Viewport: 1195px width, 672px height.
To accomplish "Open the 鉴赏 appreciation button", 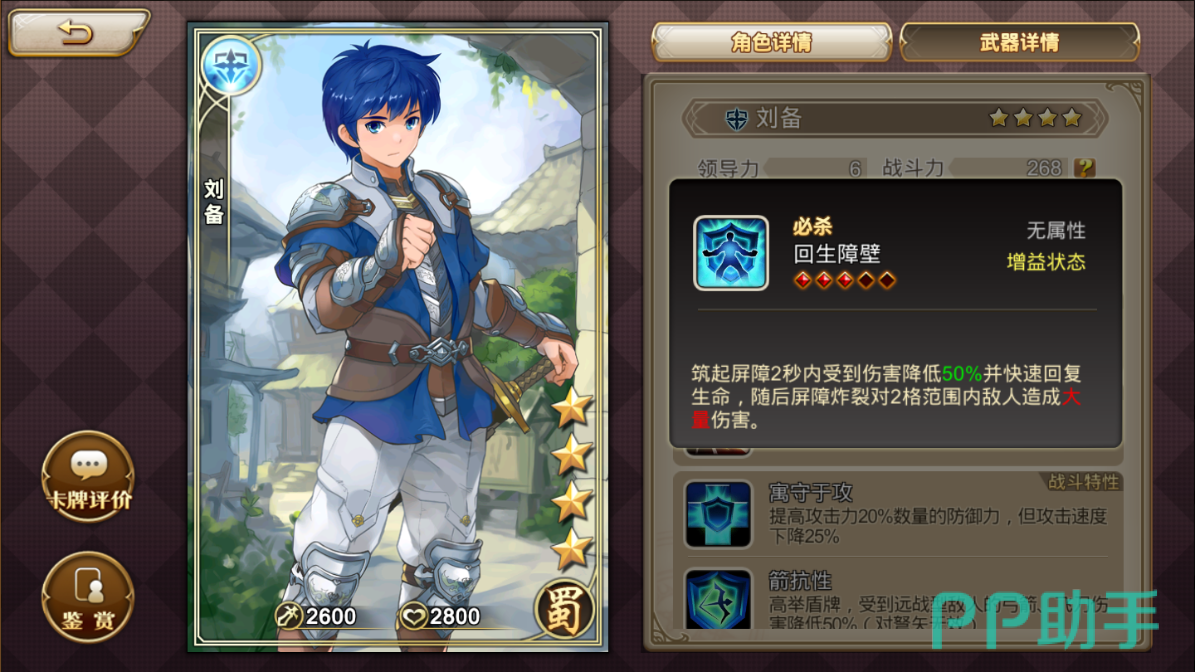I will point(88,597).
